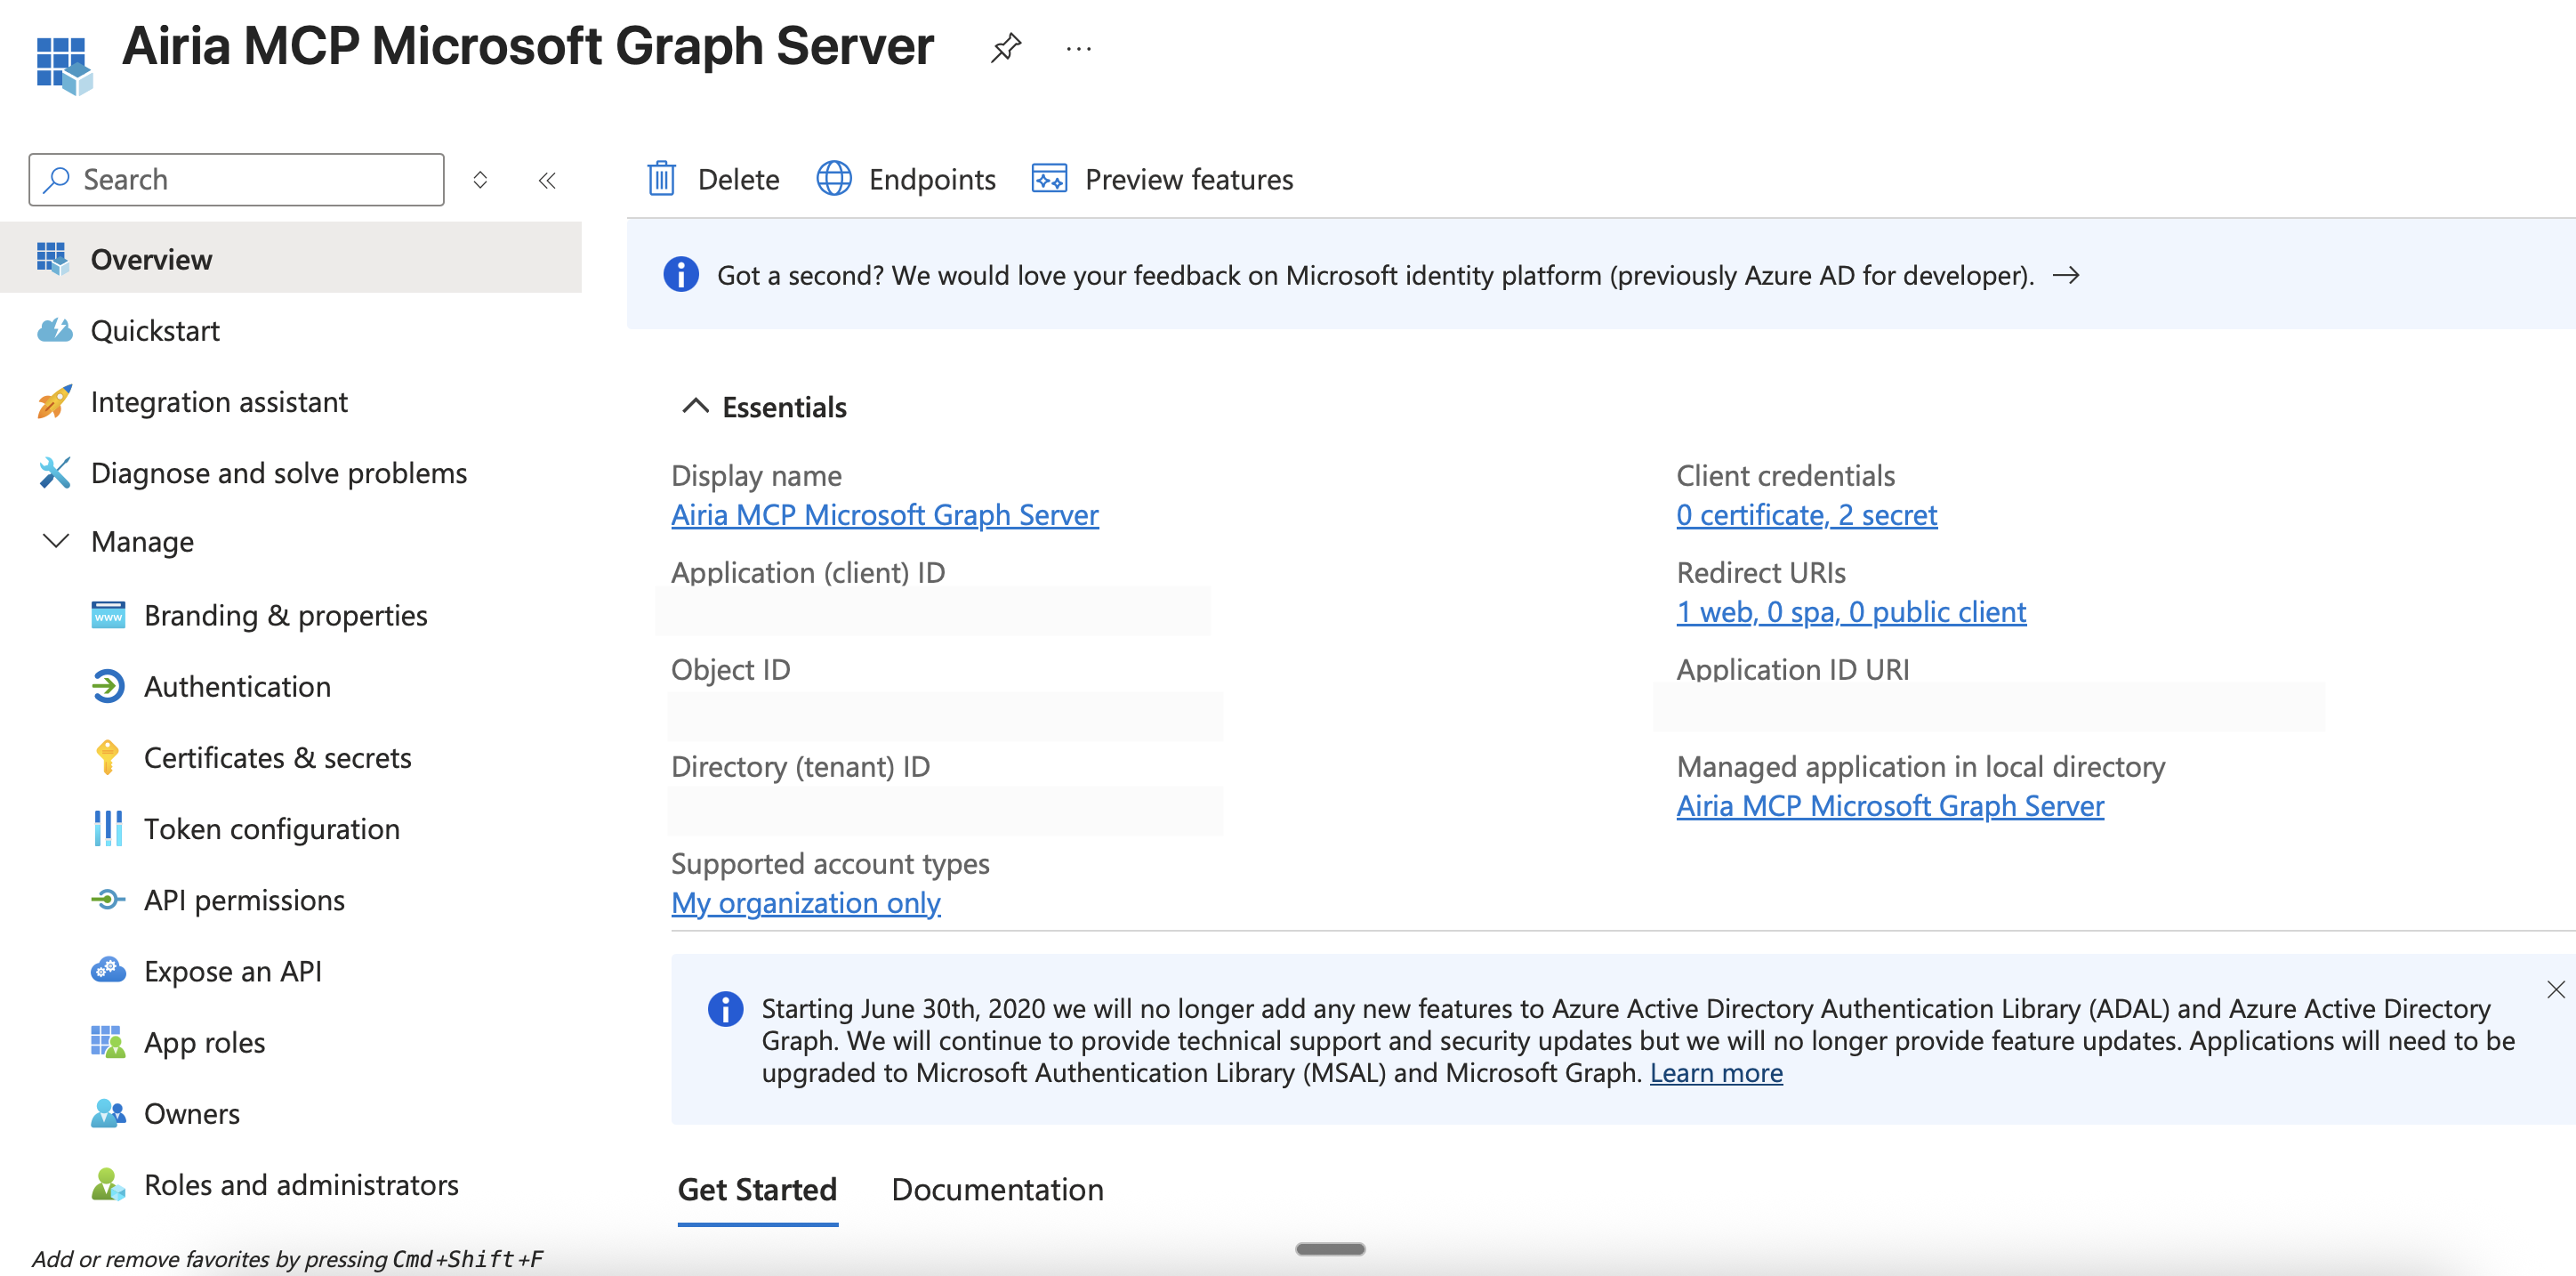This screenshot has height=1276, width=2576.
Task: Go to Token configuration icon
Action: [107, 828]
